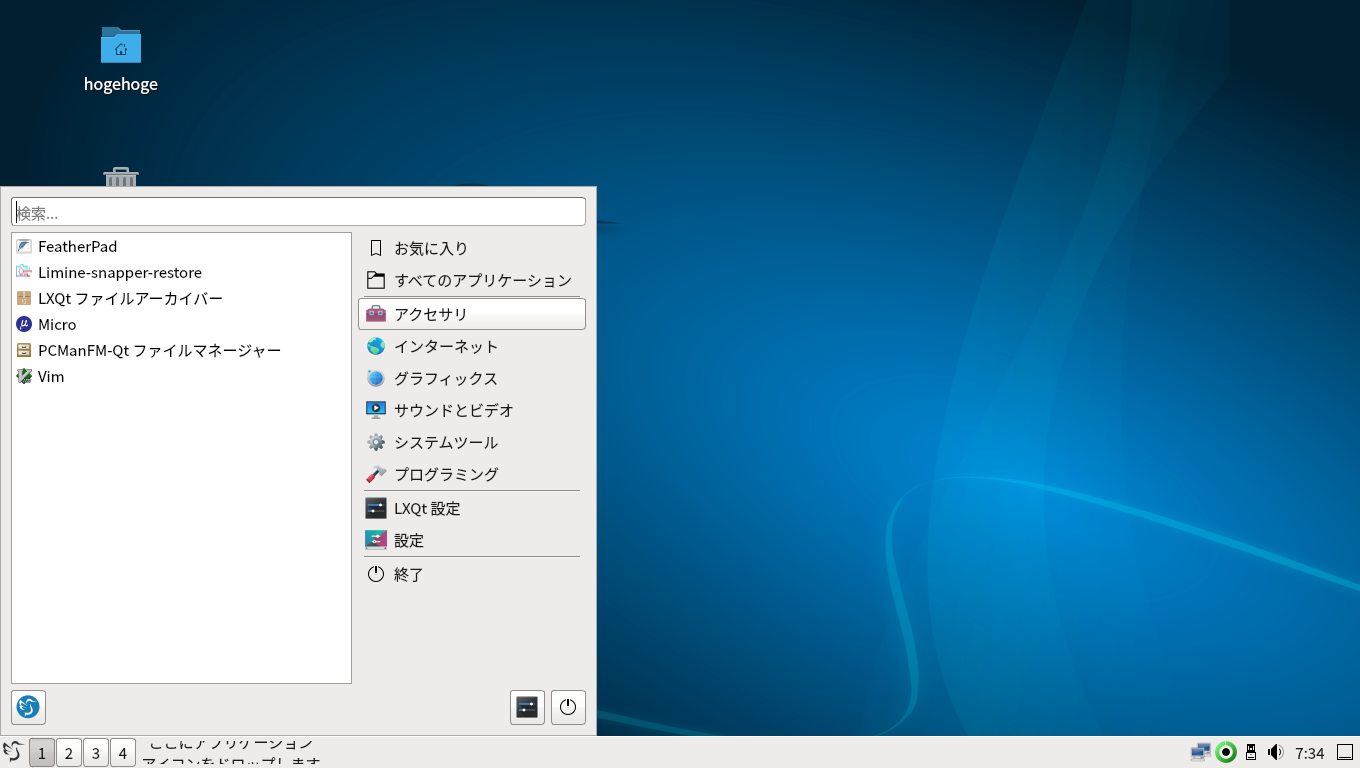Expand the インターネット category
This screenshot has width=1360, height=768.
(445, 346)
